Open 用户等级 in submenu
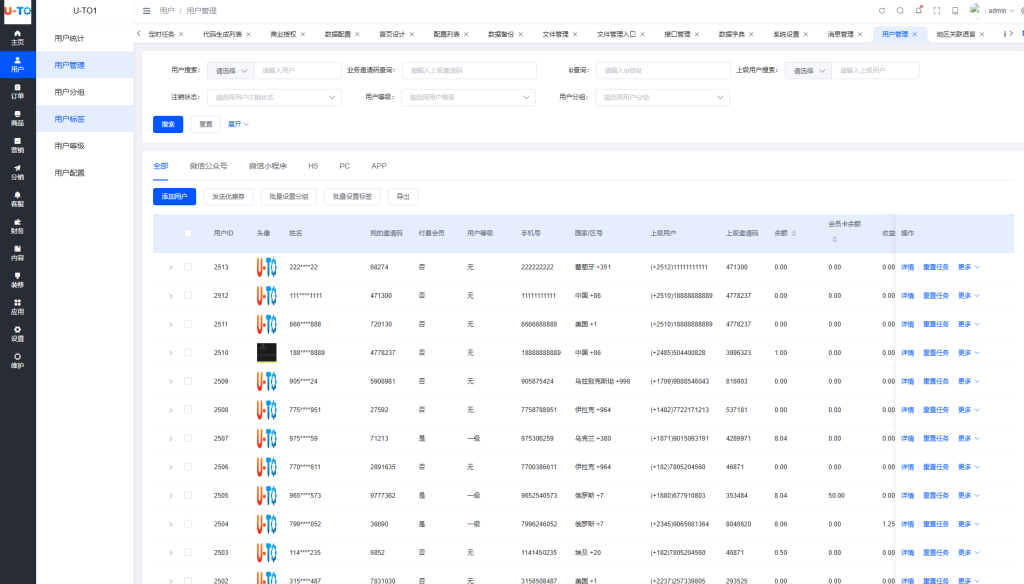Viewport: 1024px width, 584px height. (85, 146)
